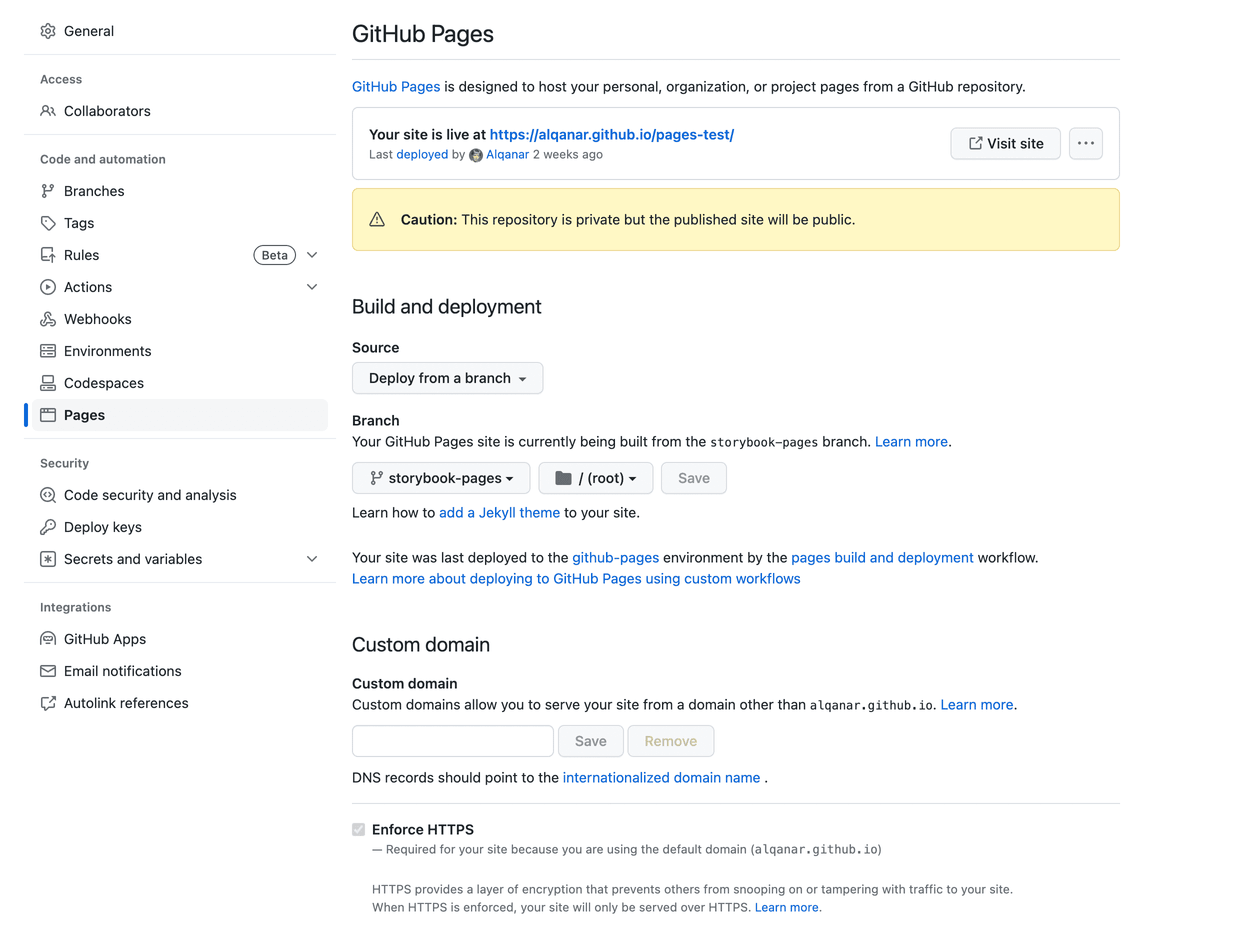Select the Branches icon in sidebar
The height and width of the screenshot is (940, 1238).
48,191
